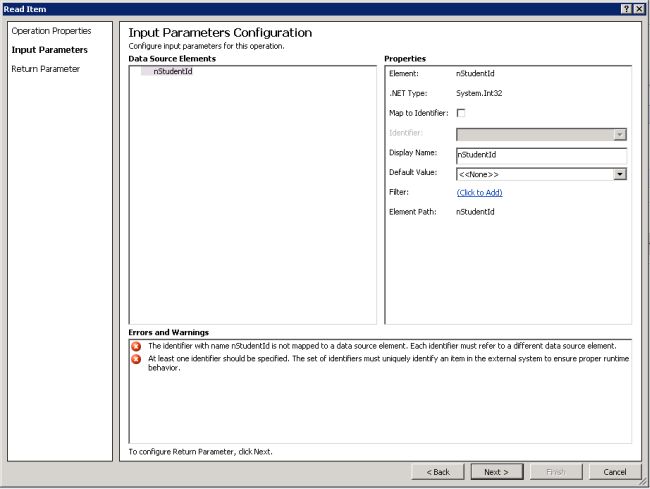Close the Read Item dialog window
This screenshot has height=489, width=650.
(640, 8)
